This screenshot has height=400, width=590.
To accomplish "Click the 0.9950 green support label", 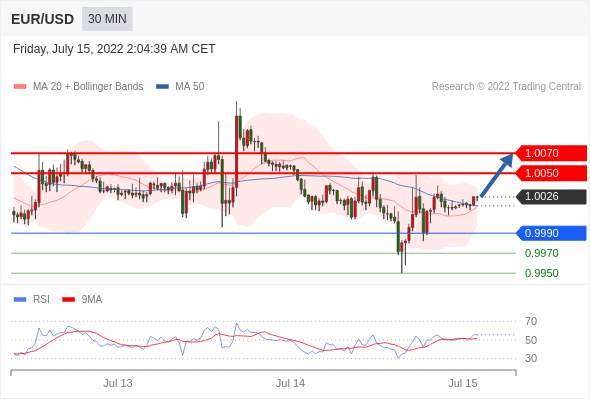I will tap(541, 273).
